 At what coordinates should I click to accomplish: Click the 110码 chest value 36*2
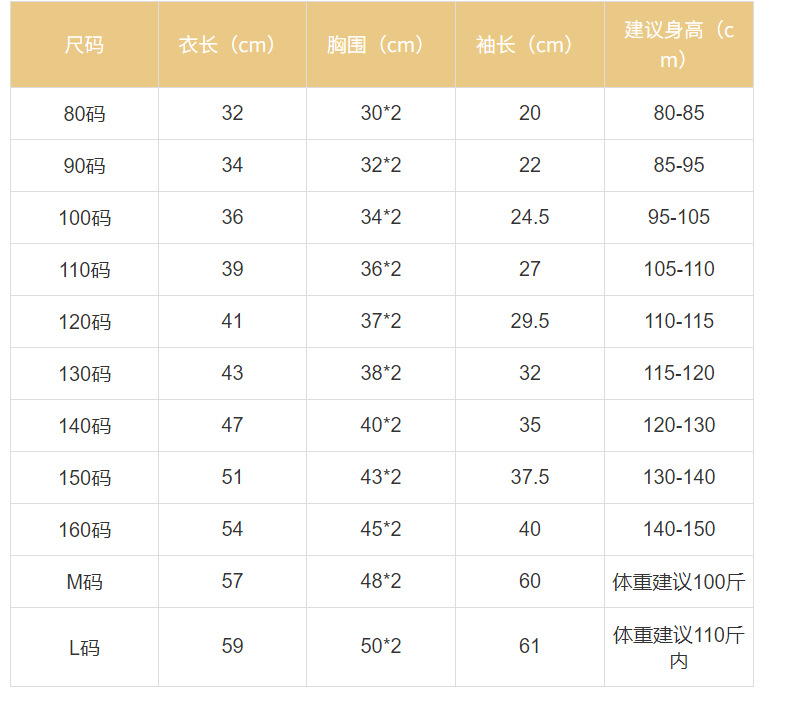tap(380, 269)
